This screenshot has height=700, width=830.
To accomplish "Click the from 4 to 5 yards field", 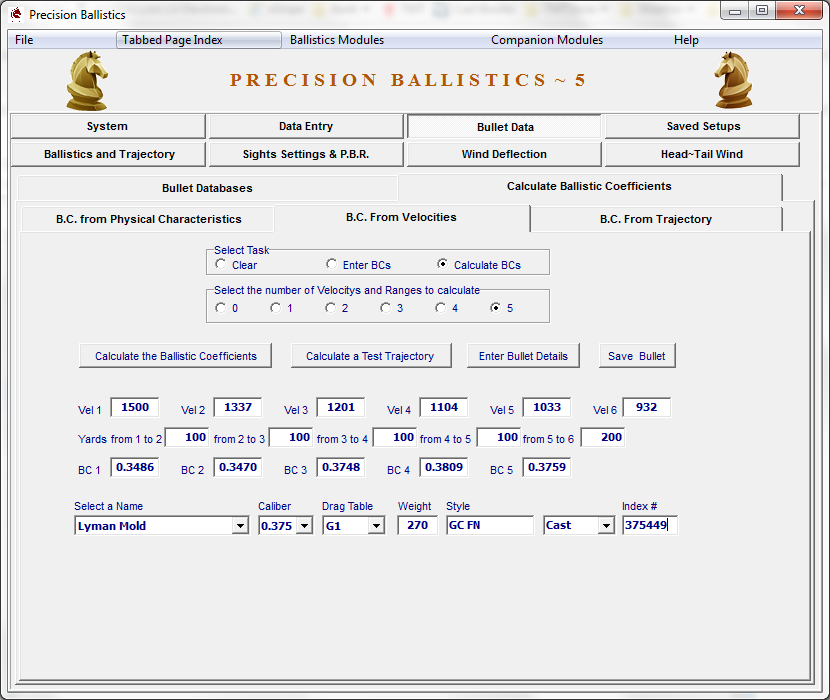I will click(x=499, y=437).
